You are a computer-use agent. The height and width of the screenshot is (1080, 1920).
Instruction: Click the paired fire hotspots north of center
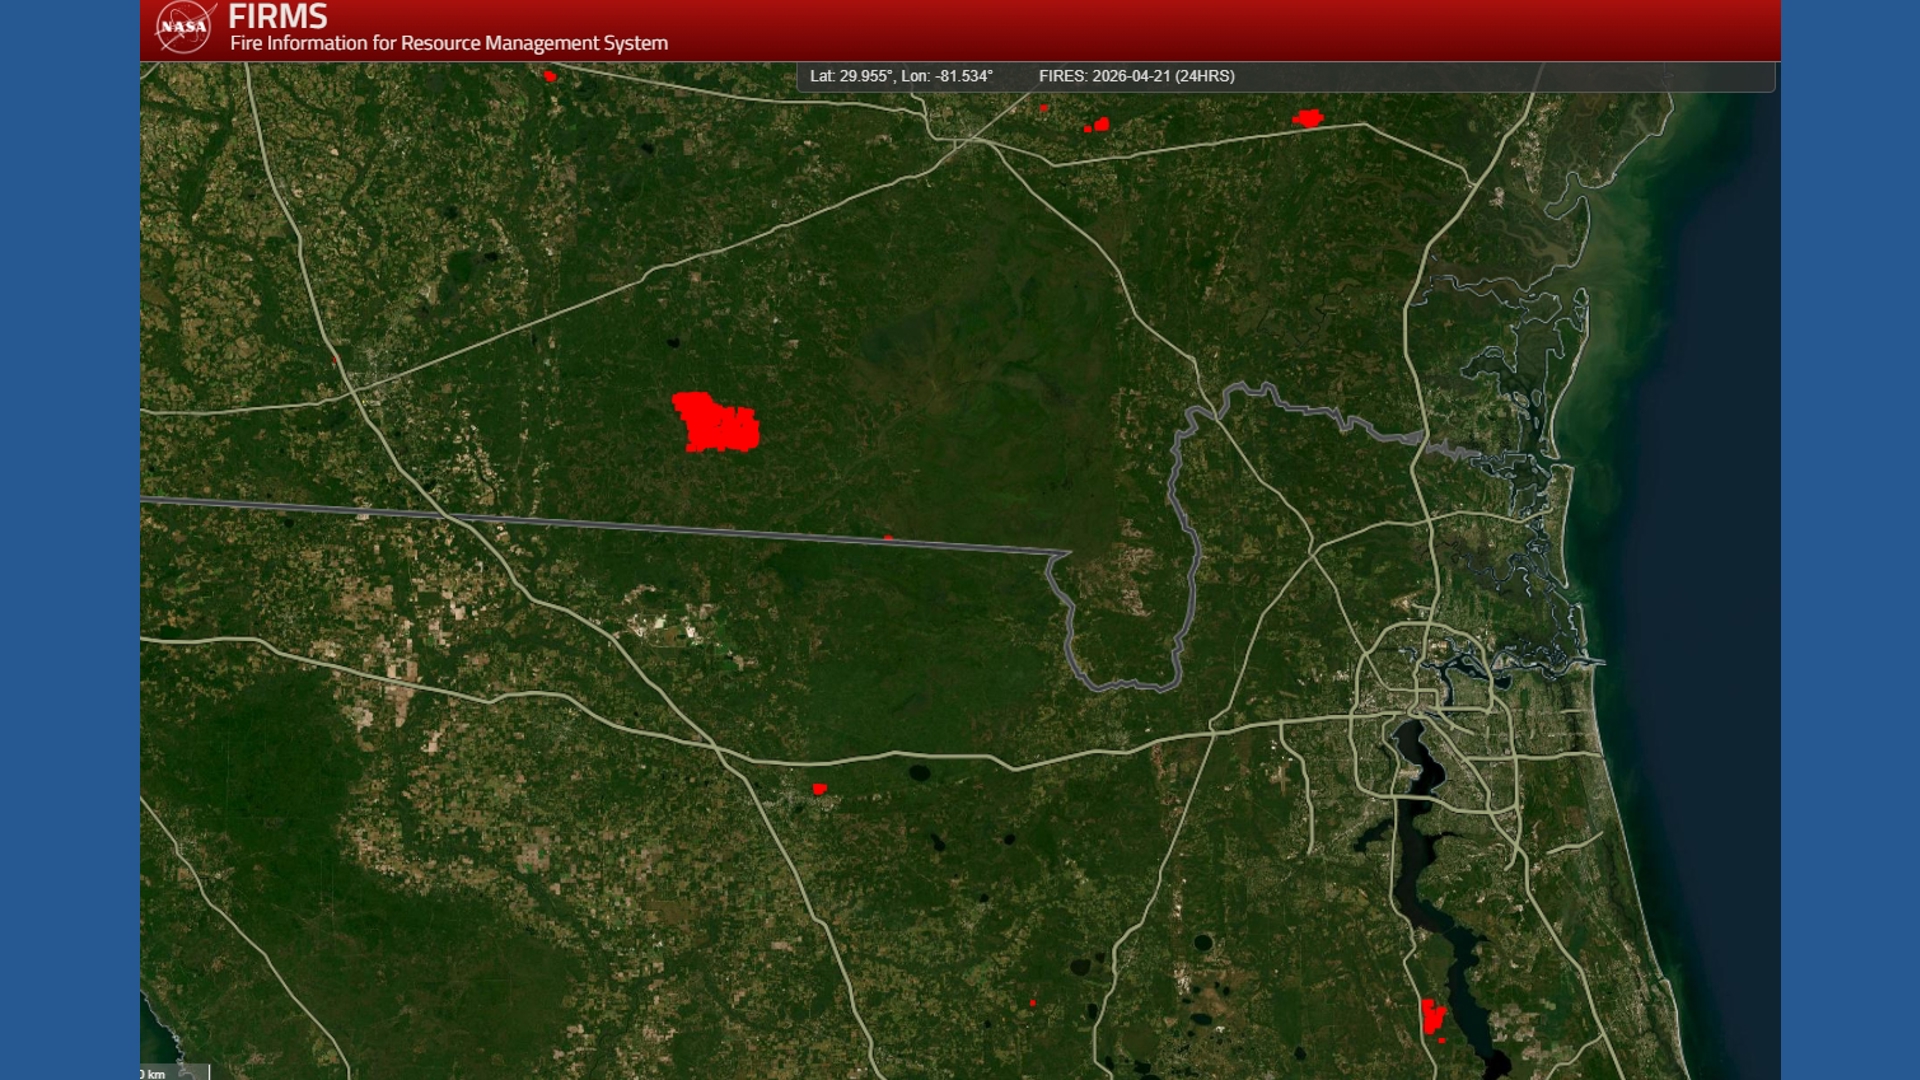(1099, 125)
